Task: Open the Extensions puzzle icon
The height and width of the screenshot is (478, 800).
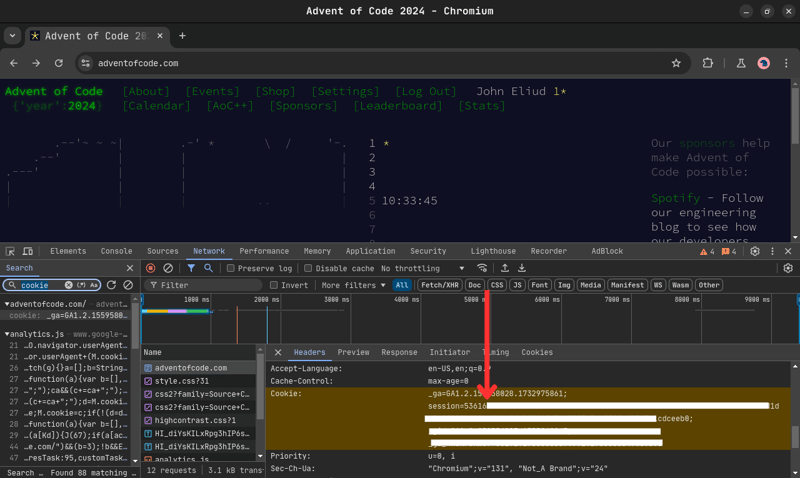Action: (x=708, y=63)
